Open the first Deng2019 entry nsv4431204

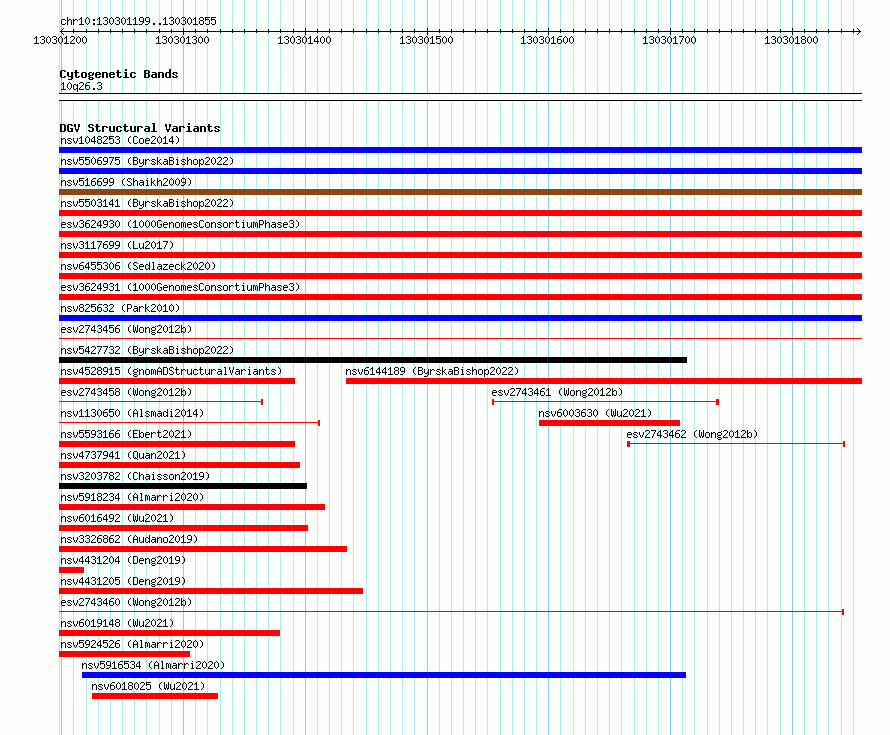(123, 560)
